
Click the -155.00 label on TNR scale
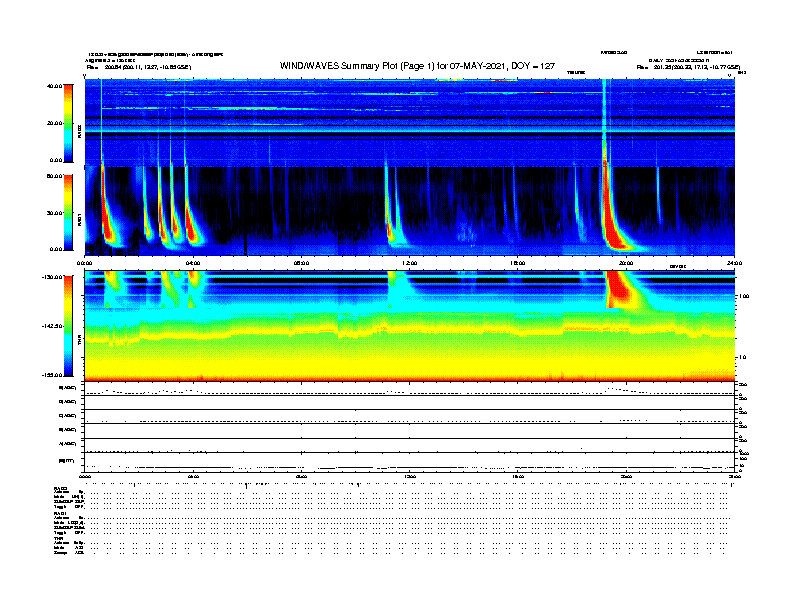point(53,375)
